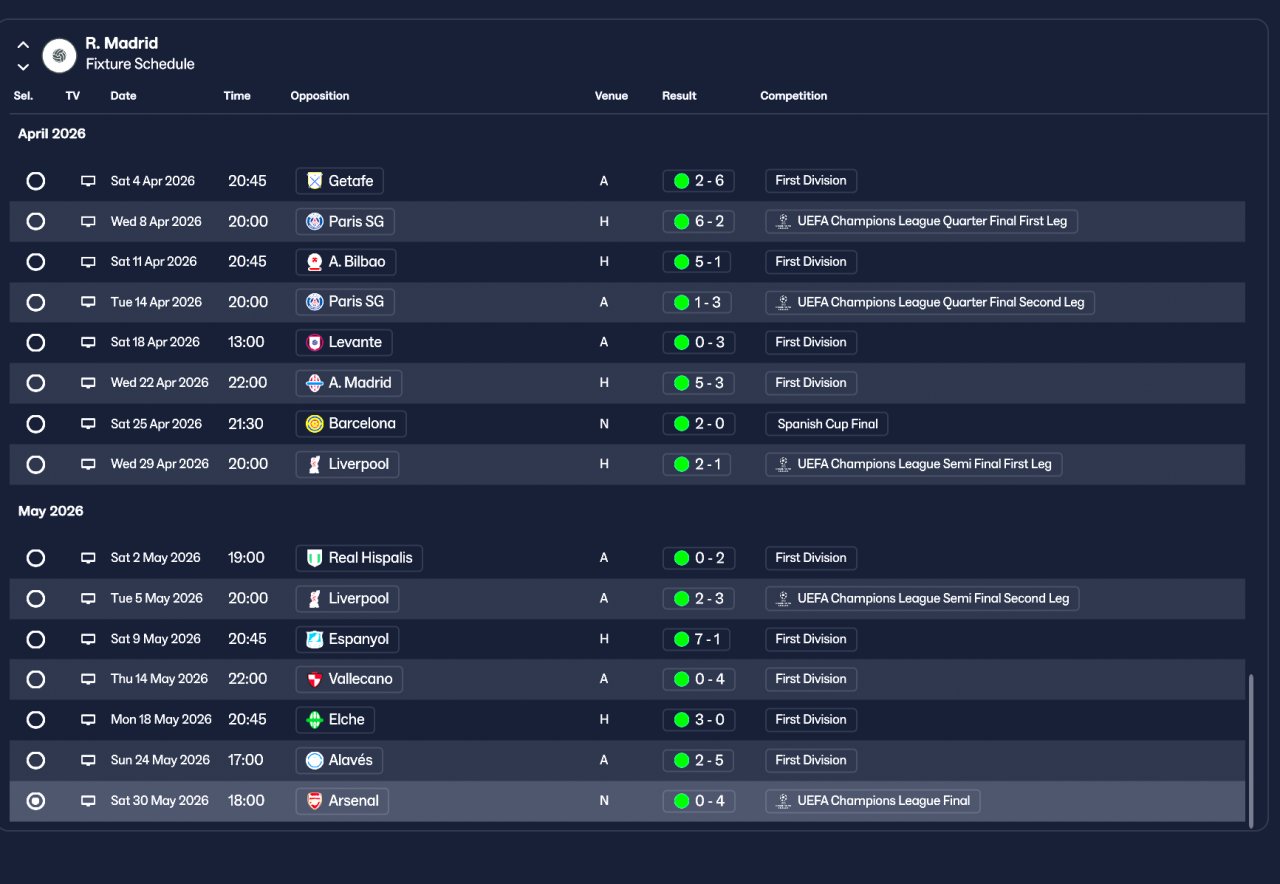The width and height of the screenshot is (1280, 884).
Task: Click the TV icon for the A. Madrid fixture
Action: coord(88,383)
